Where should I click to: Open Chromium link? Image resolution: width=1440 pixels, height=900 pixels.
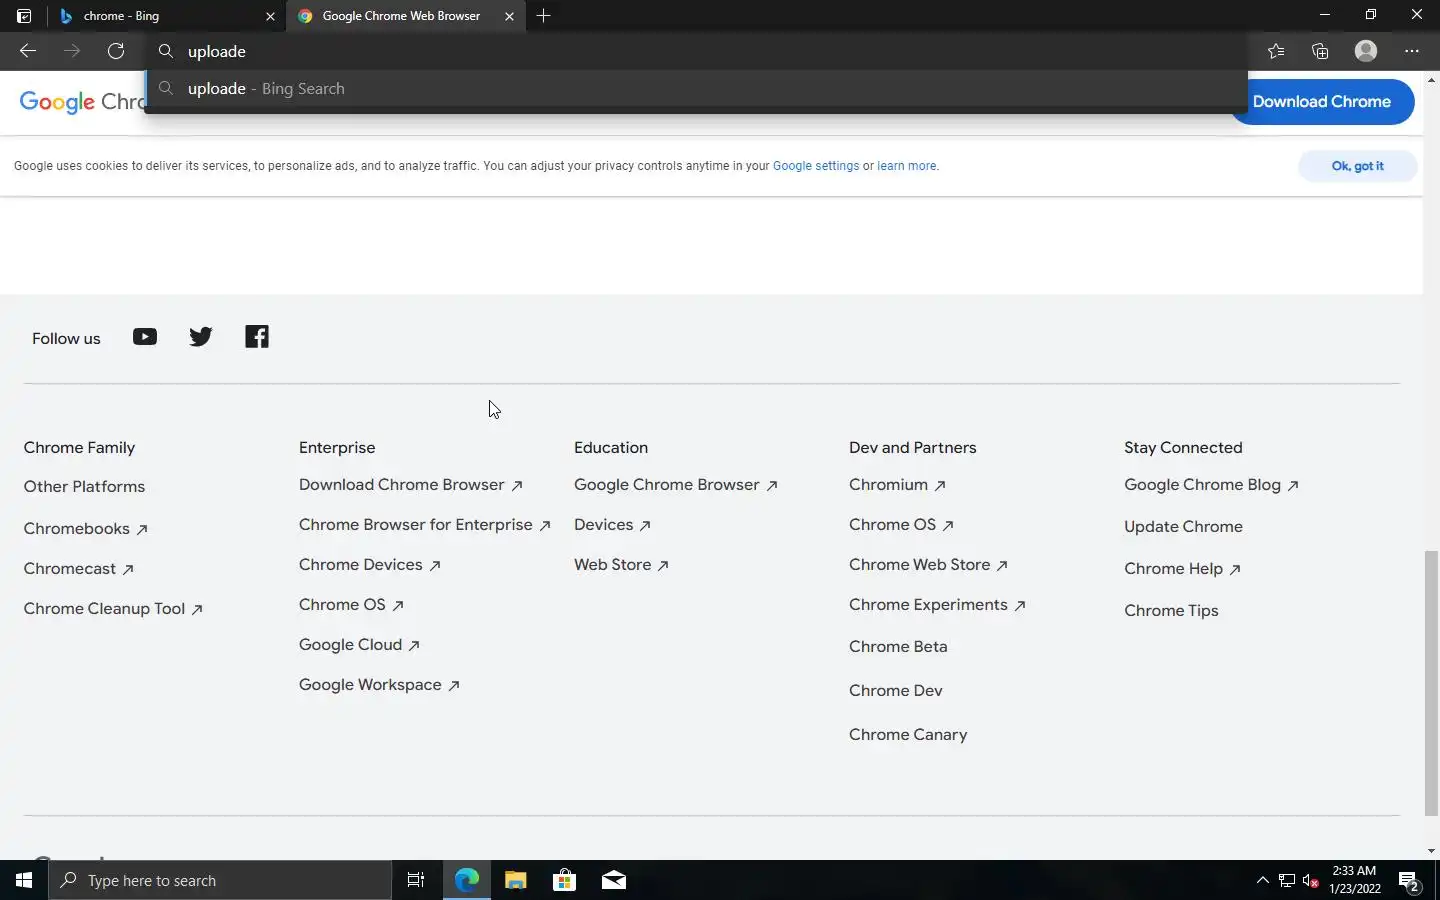tap(897, 485)
